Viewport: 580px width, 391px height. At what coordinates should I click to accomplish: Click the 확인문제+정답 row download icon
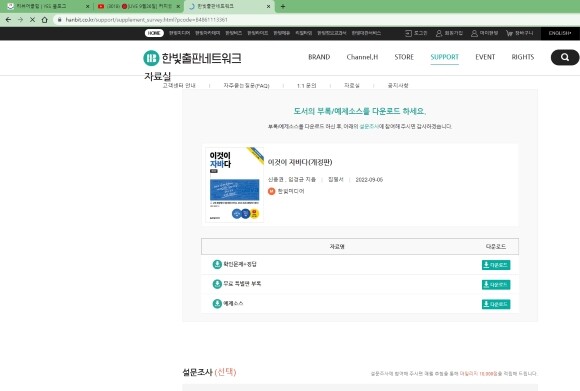click(217, 264)
